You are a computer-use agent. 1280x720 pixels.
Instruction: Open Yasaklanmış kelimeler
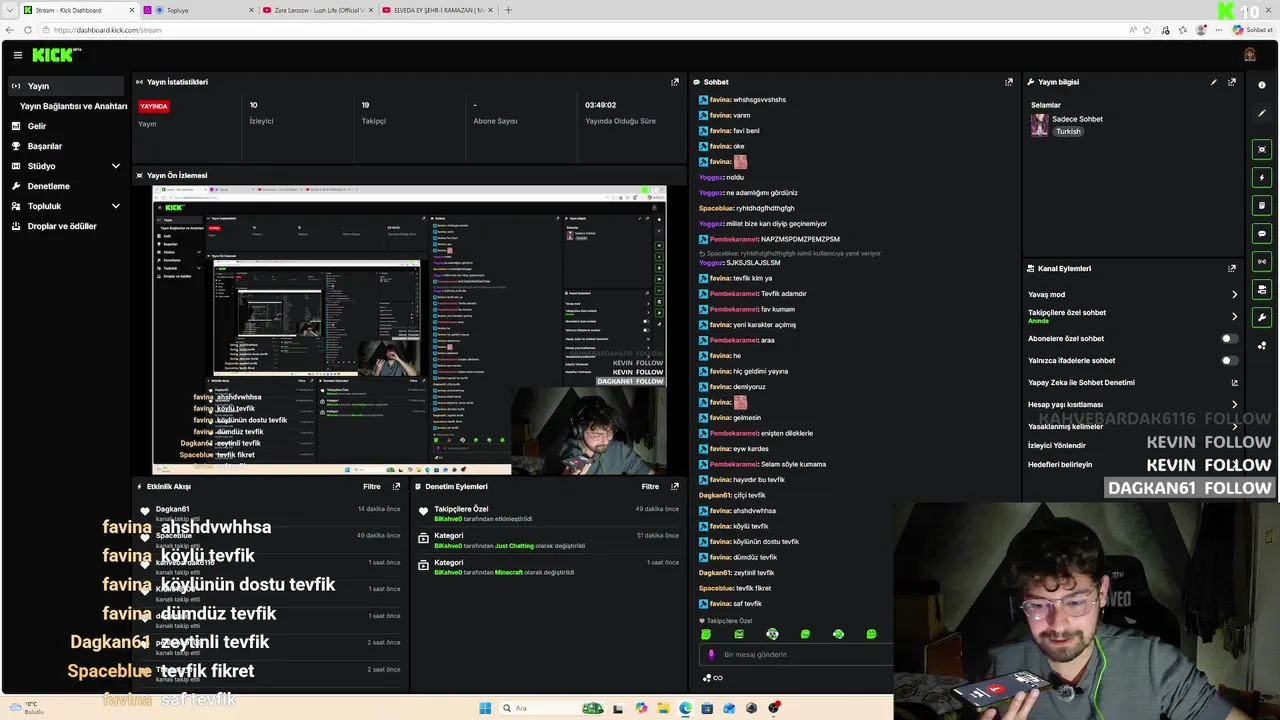1132,426
